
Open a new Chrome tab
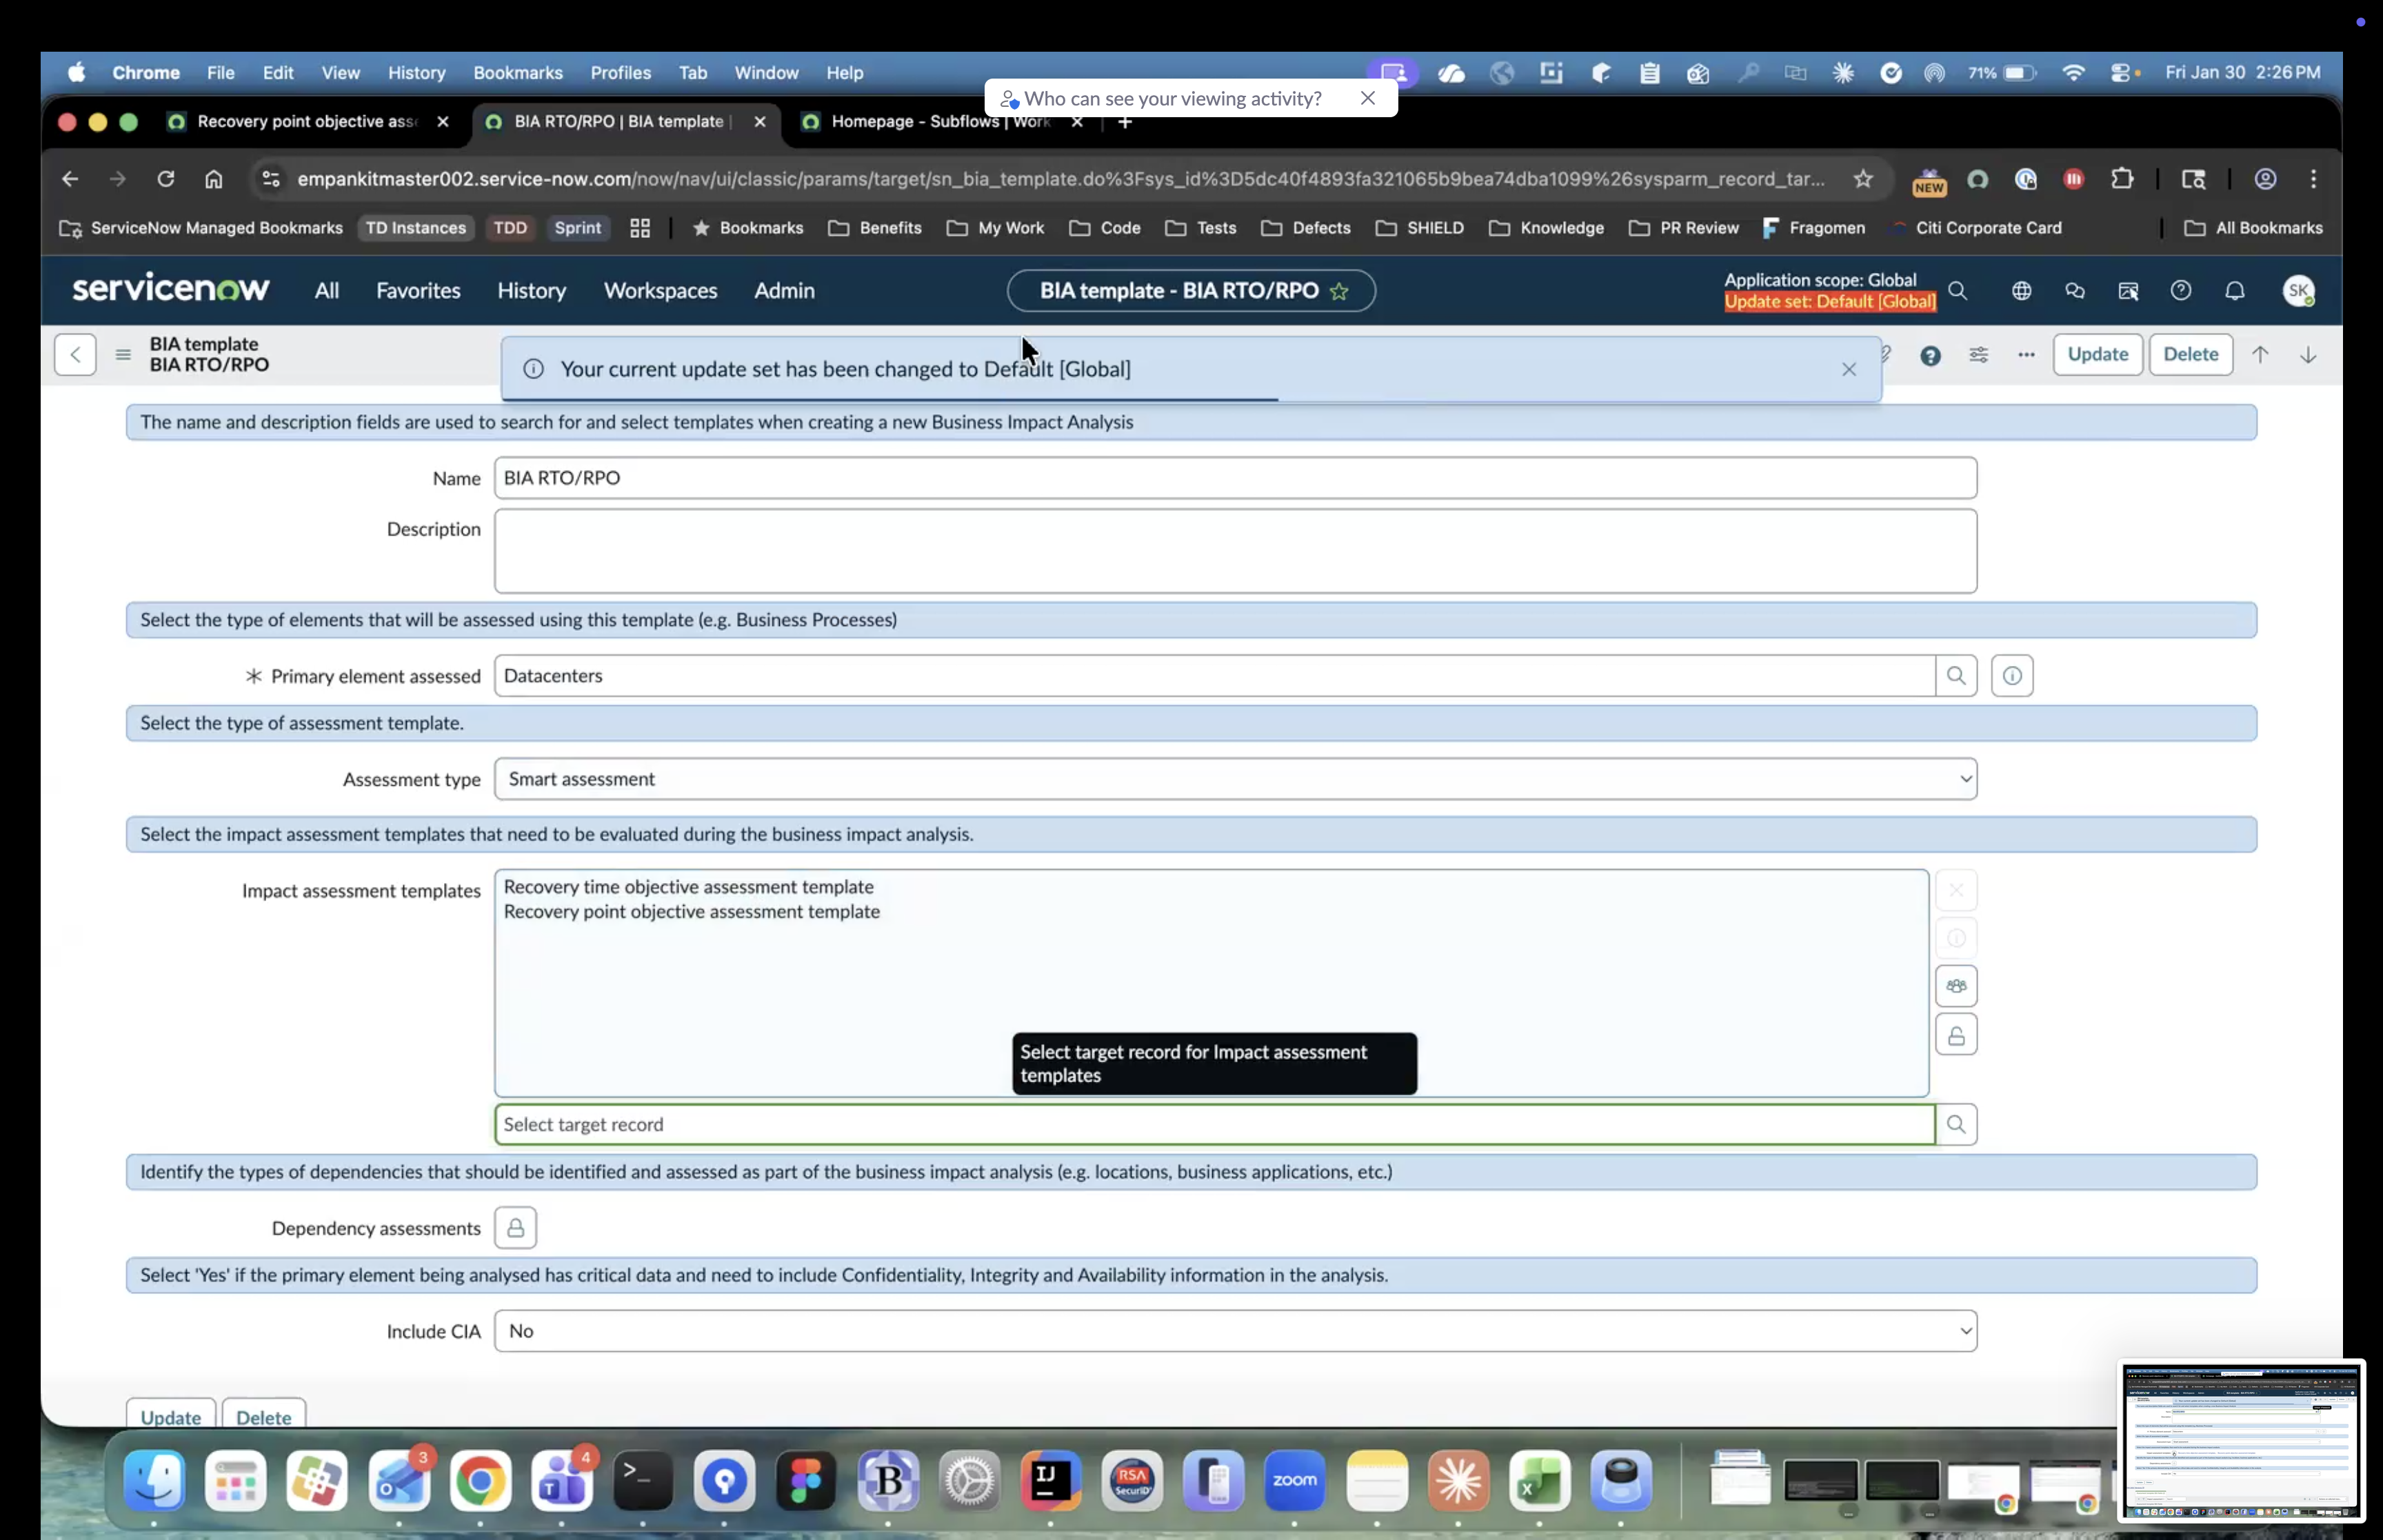tap(1125, 122)
